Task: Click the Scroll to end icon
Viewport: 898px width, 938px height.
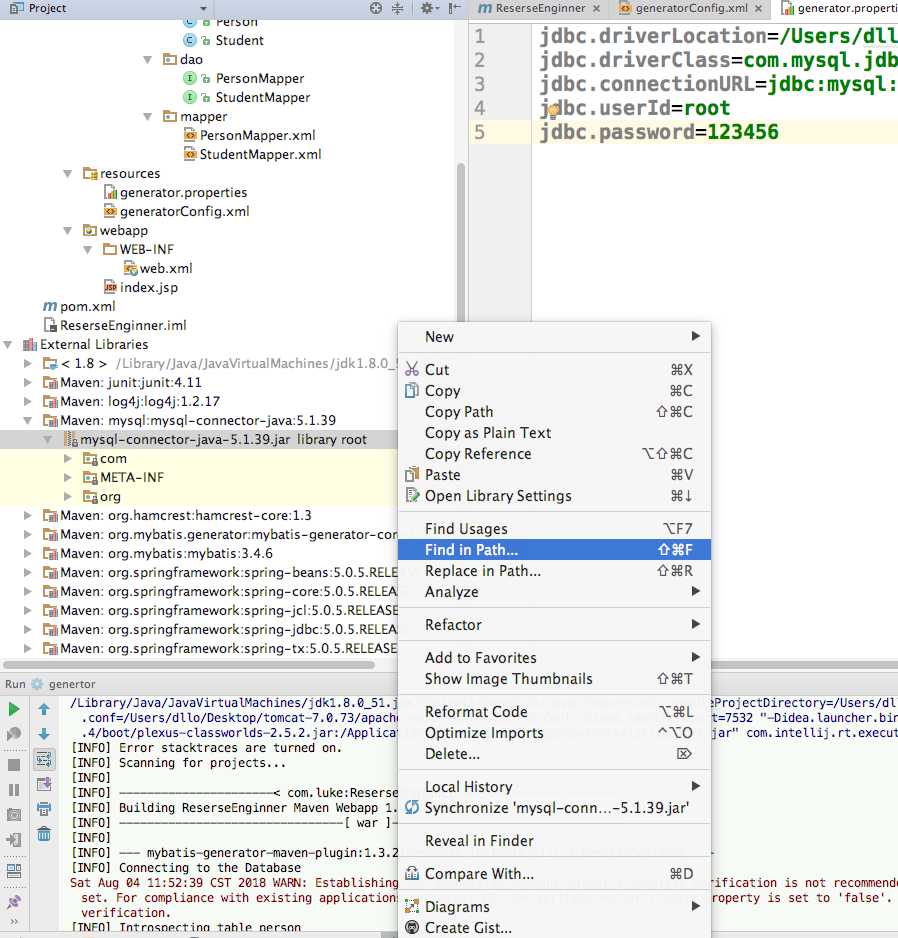Action: tap(44, 784)
